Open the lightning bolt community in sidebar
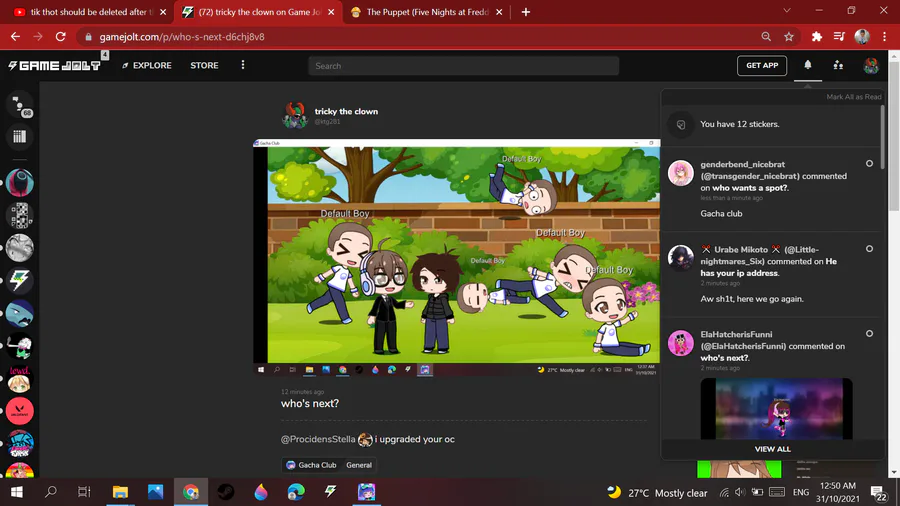 point(20,281)
